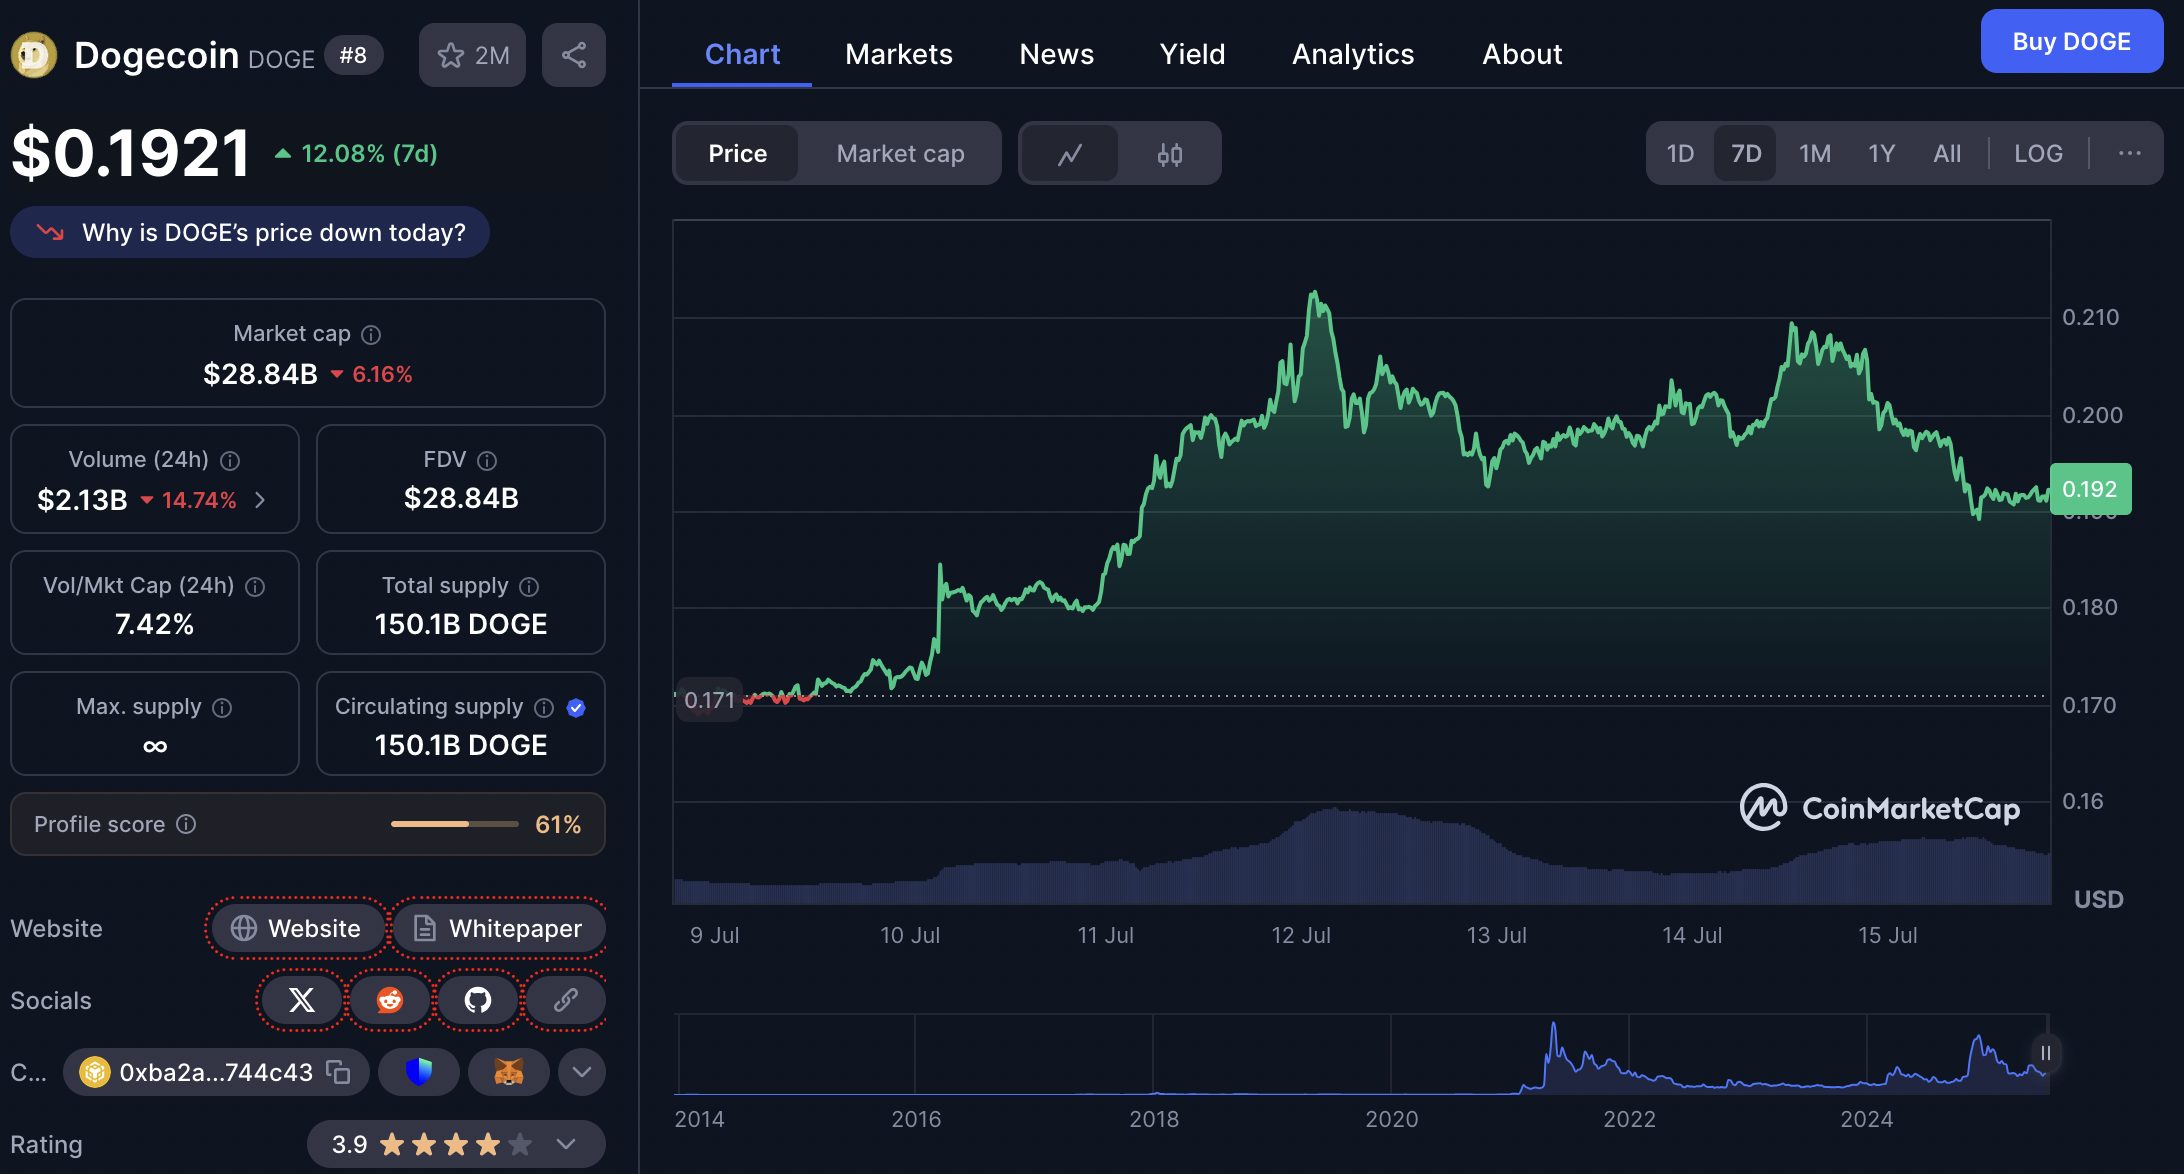Show Market cap info icon
This screenshot has width=2184, height=1174.
(371, 335)
